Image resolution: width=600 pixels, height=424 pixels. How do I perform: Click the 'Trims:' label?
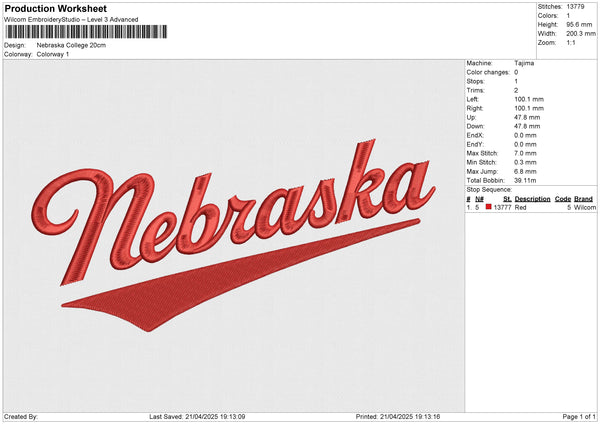(475, 90)
